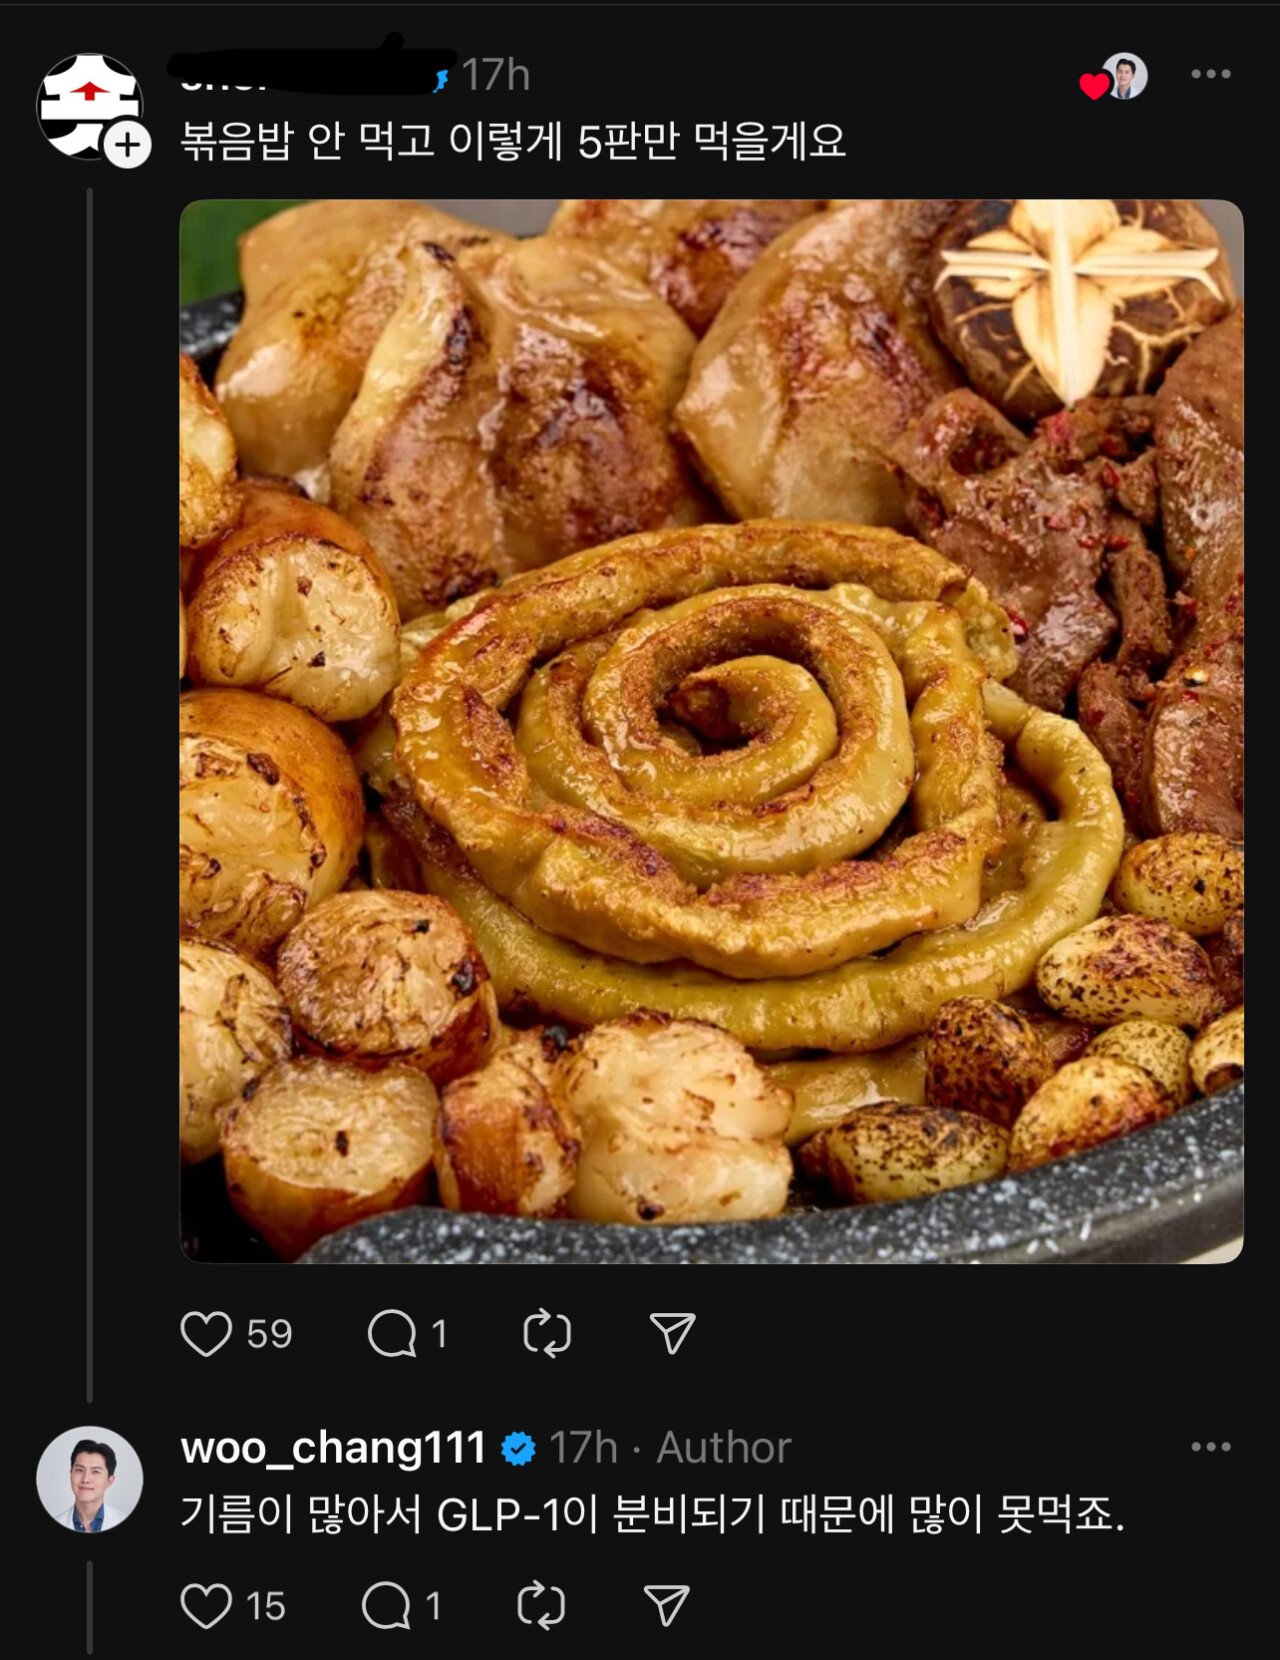The width and height of the screenshot is (1280, 1660).
Task: Open top post's 17h timestamp
Action: click(x=495, y=75)
